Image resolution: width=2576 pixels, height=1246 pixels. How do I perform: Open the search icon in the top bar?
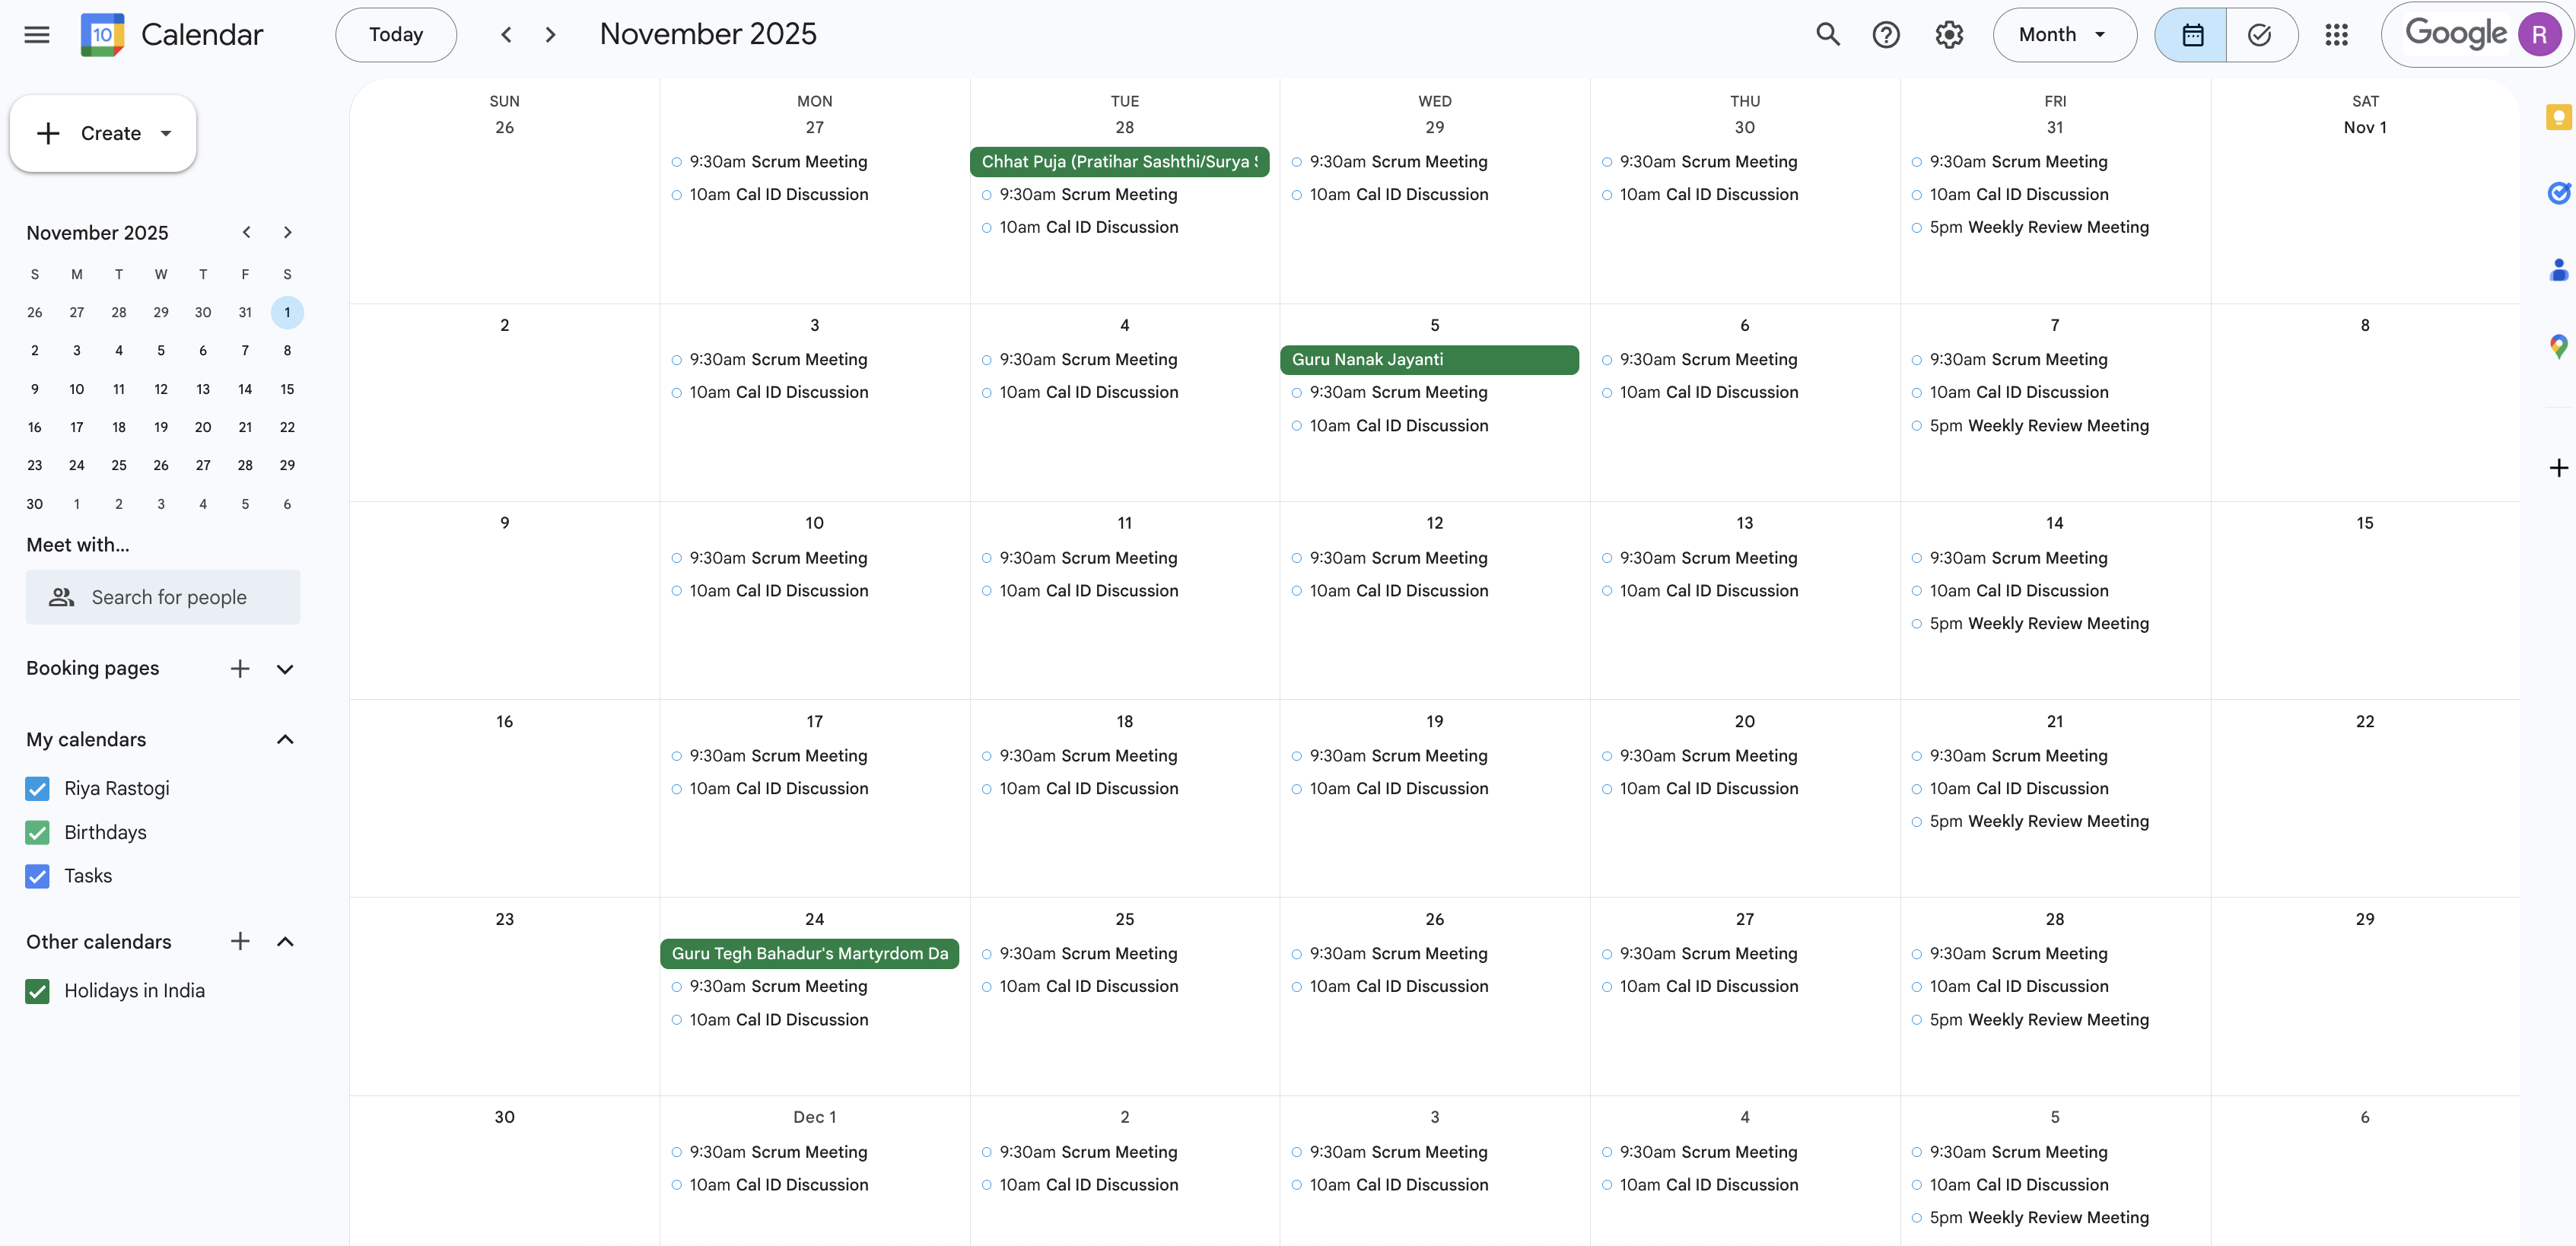point(1827,34)
